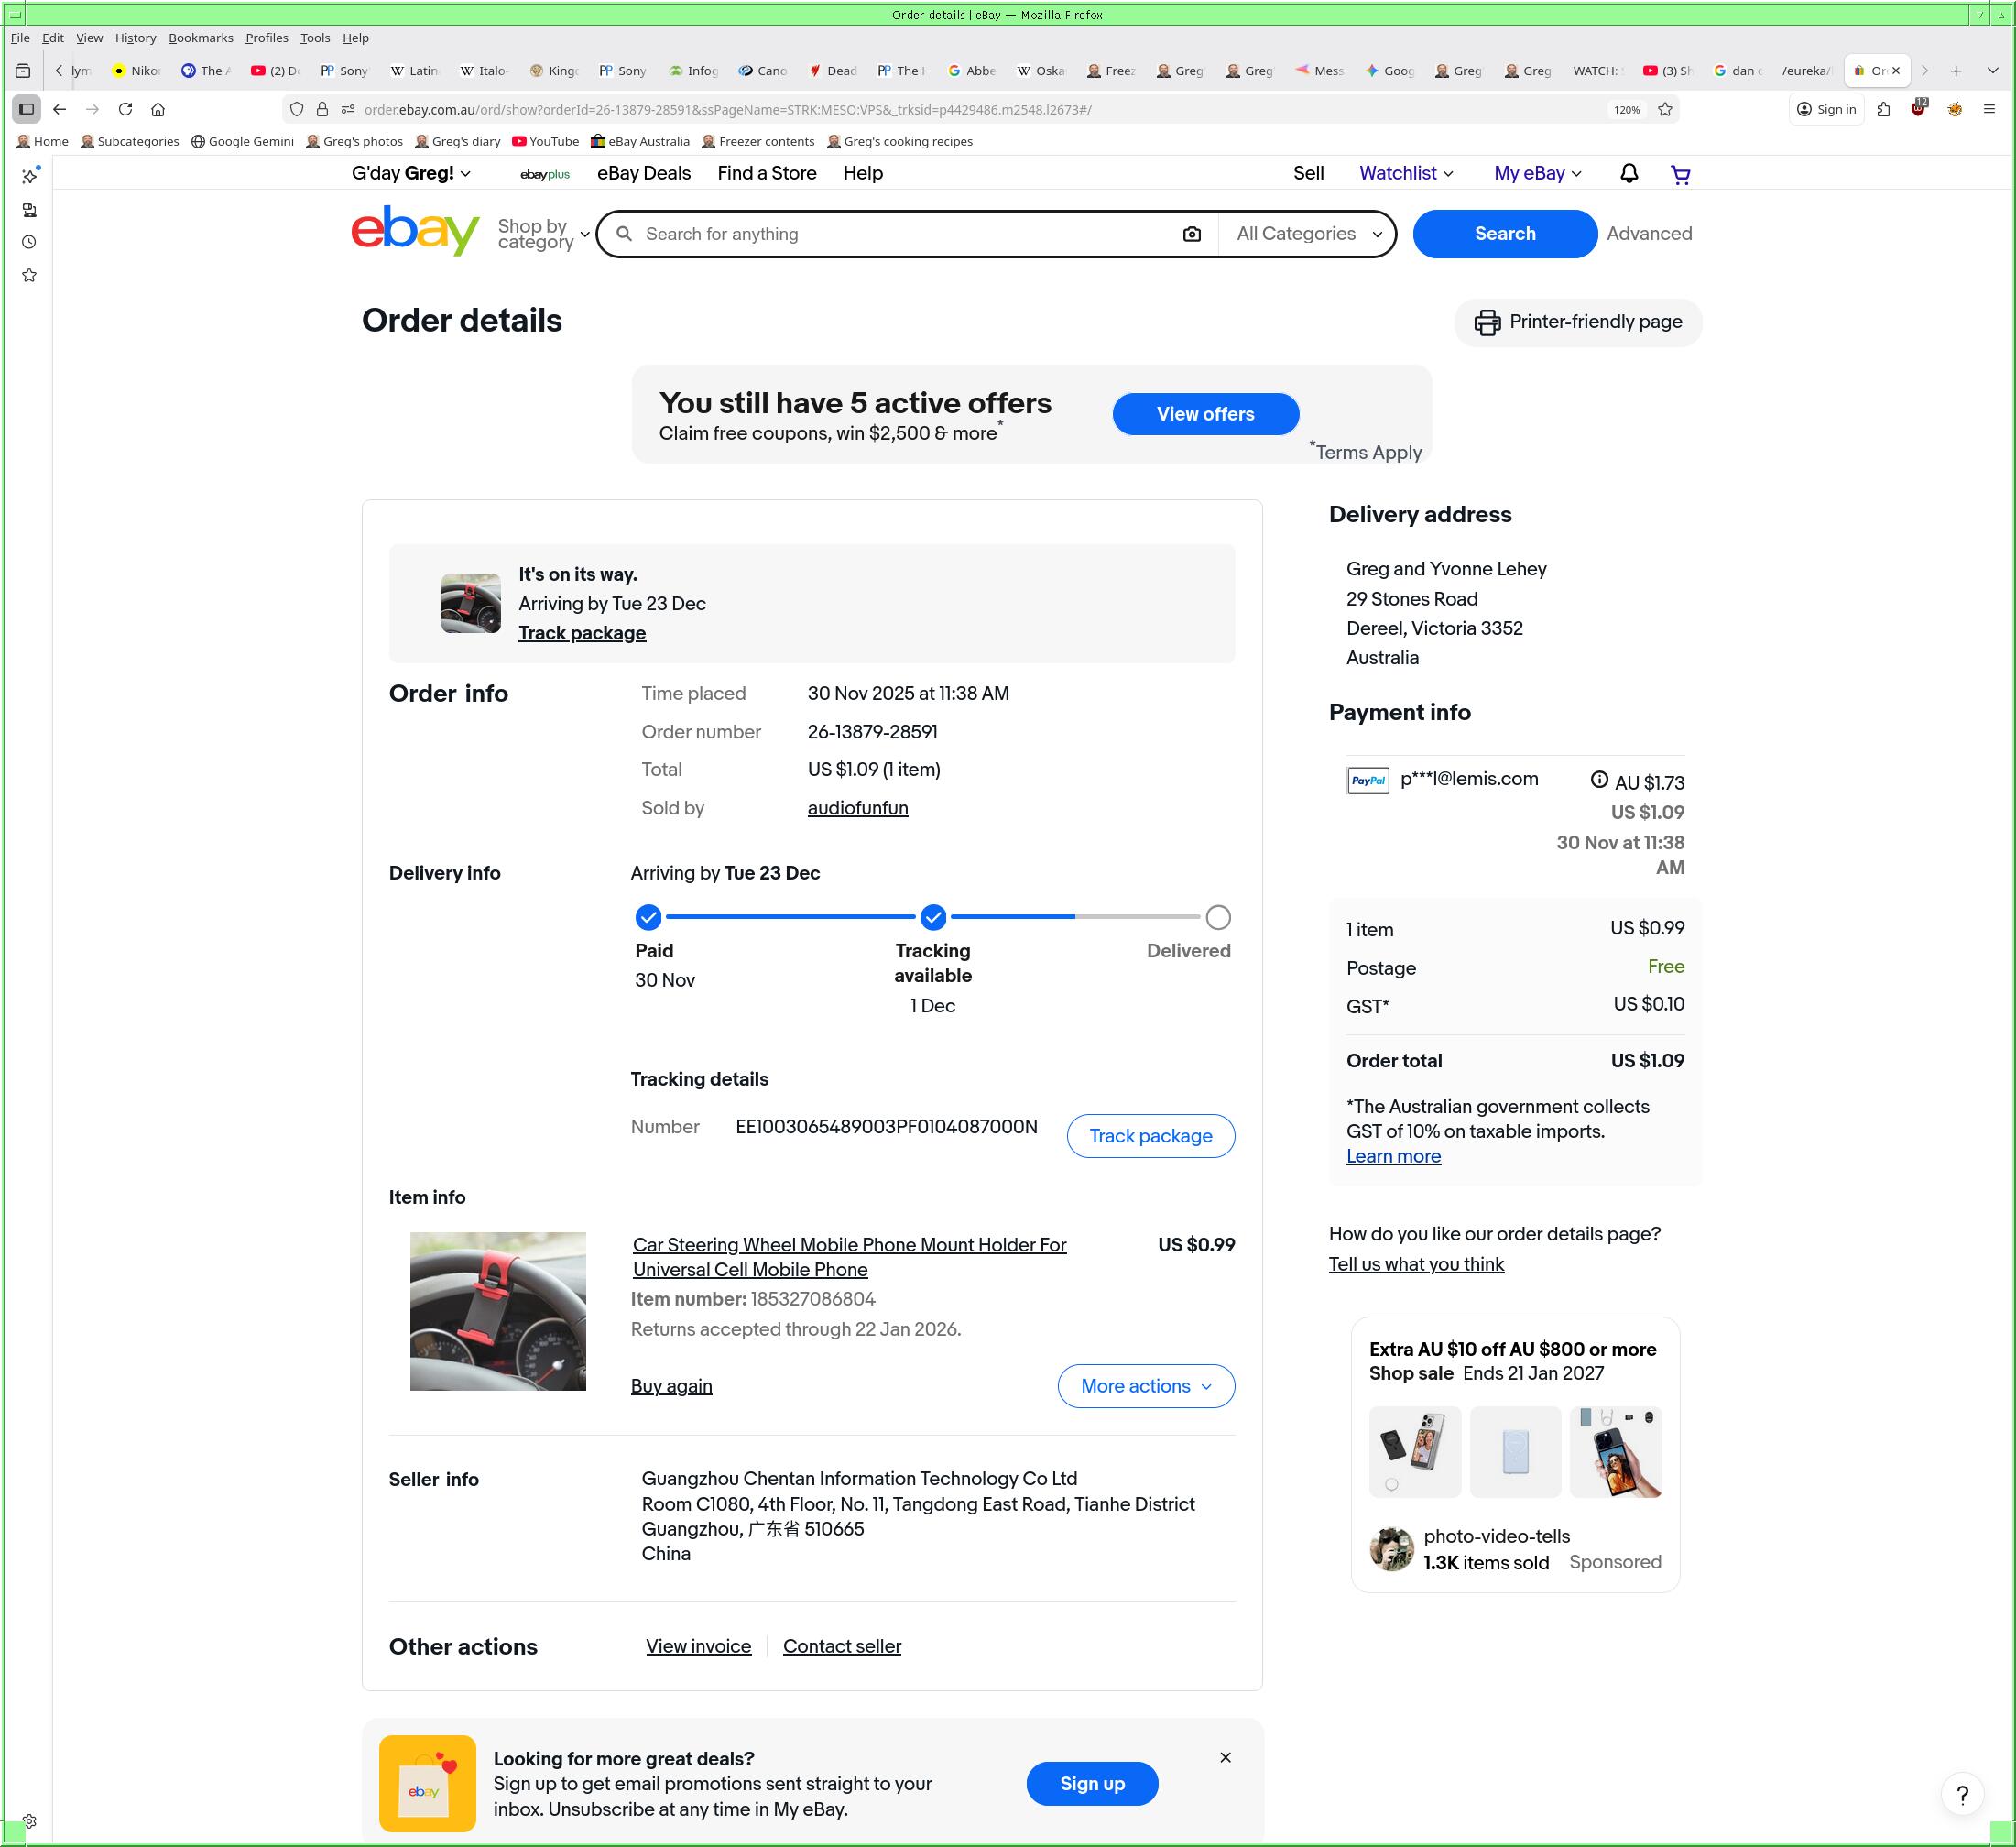Viewport: 2016px width, 1847px height.
Task: Open Greg's diary bookmark
Action: [x=457, y=141]
